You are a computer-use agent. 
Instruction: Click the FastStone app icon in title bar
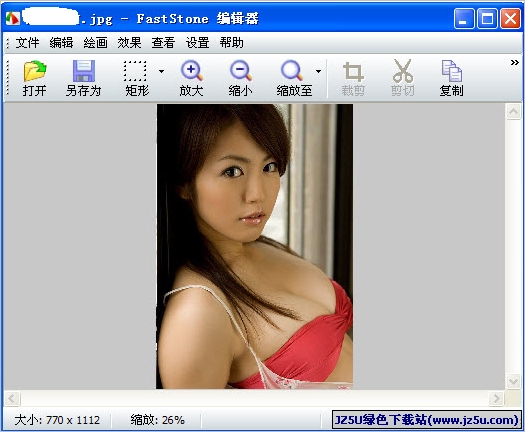pyautogui.click(x=13, y=18)
